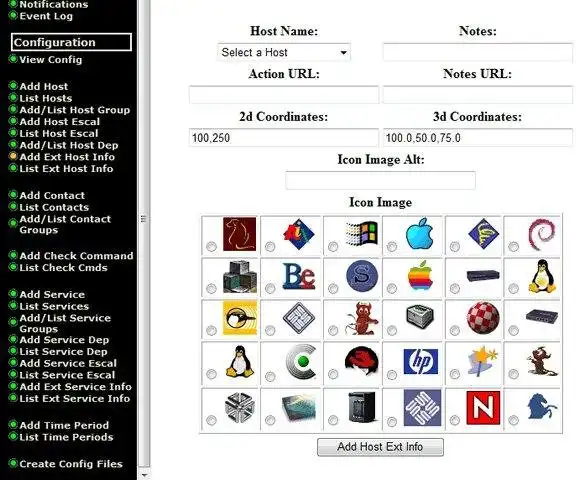The height and width of the screenshot is (480, 585).
Task: Click the grey C with green dot icon
Action: (x=301, y=361)
